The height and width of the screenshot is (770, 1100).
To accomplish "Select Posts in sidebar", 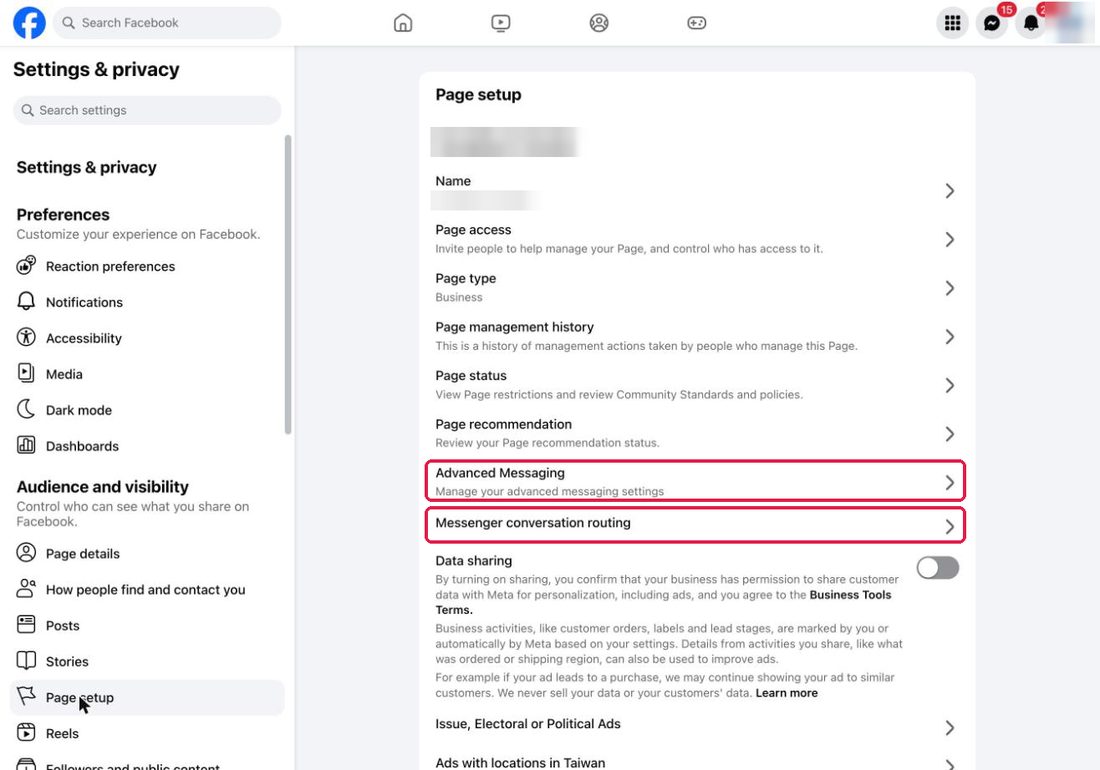I will [x=147, y=626].
